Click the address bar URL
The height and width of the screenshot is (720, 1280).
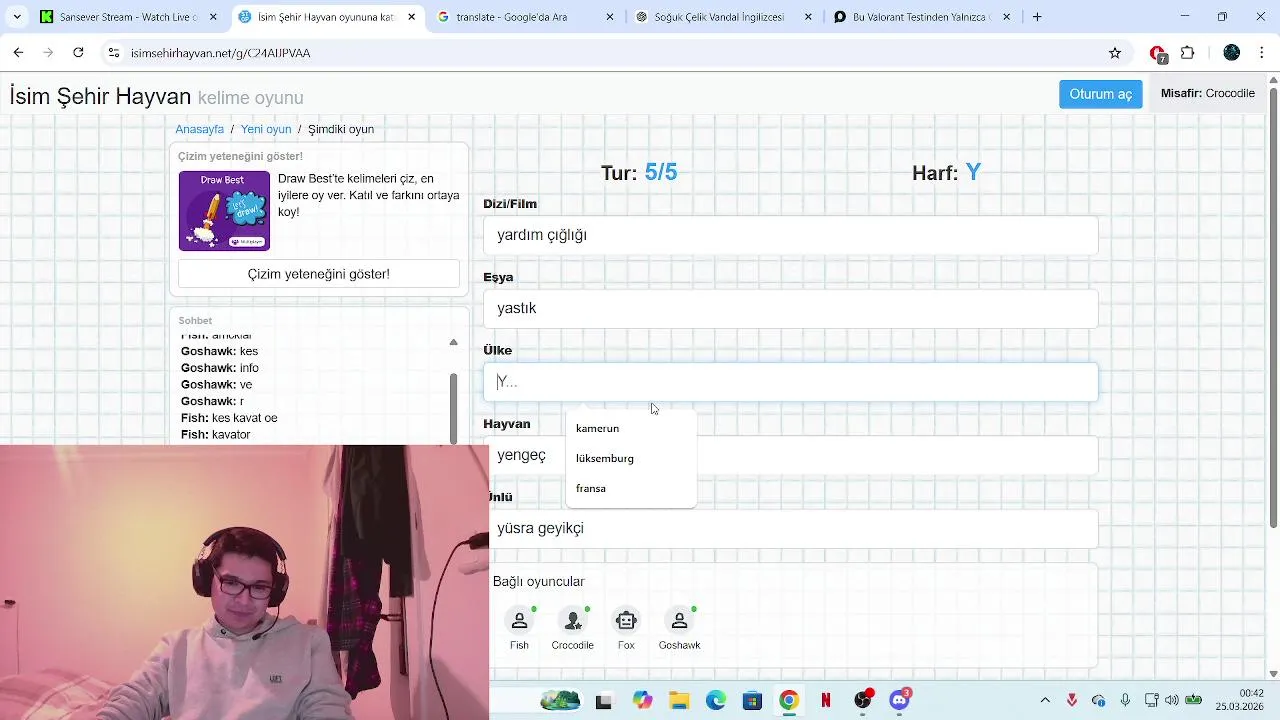[x=220, y=53]
